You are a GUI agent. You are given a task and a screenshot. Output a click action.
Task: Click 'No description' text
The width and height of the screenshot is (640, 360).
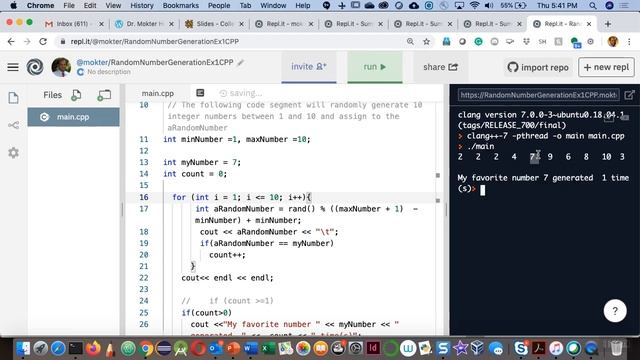point(109,72)
